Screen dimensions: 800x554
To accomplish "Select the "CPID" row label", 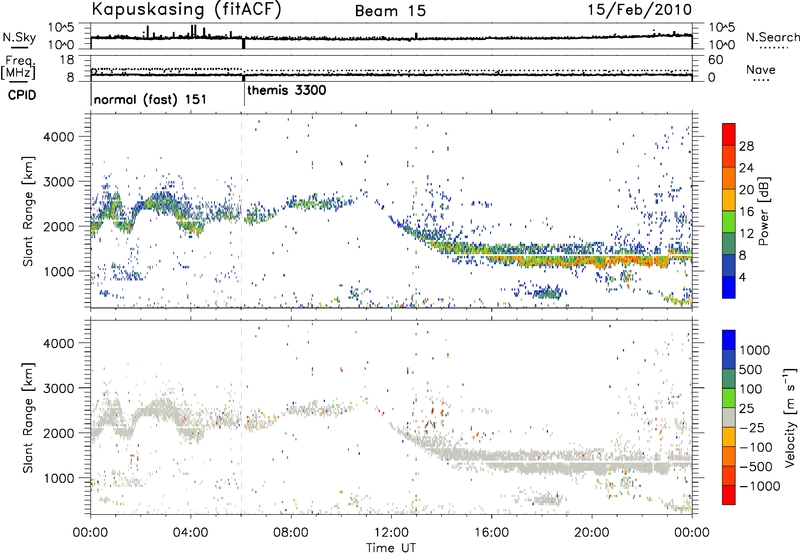I will pos(22,95).
